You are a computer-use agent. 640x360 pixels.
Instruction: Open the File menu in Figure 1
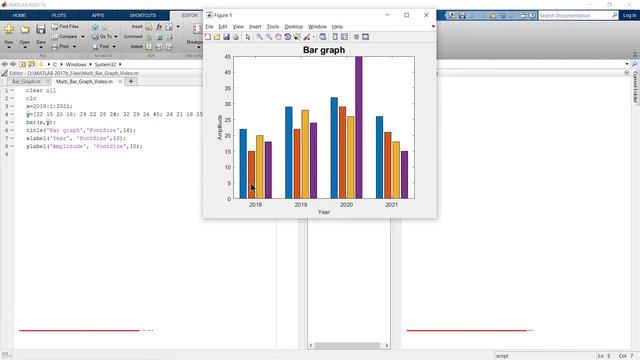coord(209,27)
